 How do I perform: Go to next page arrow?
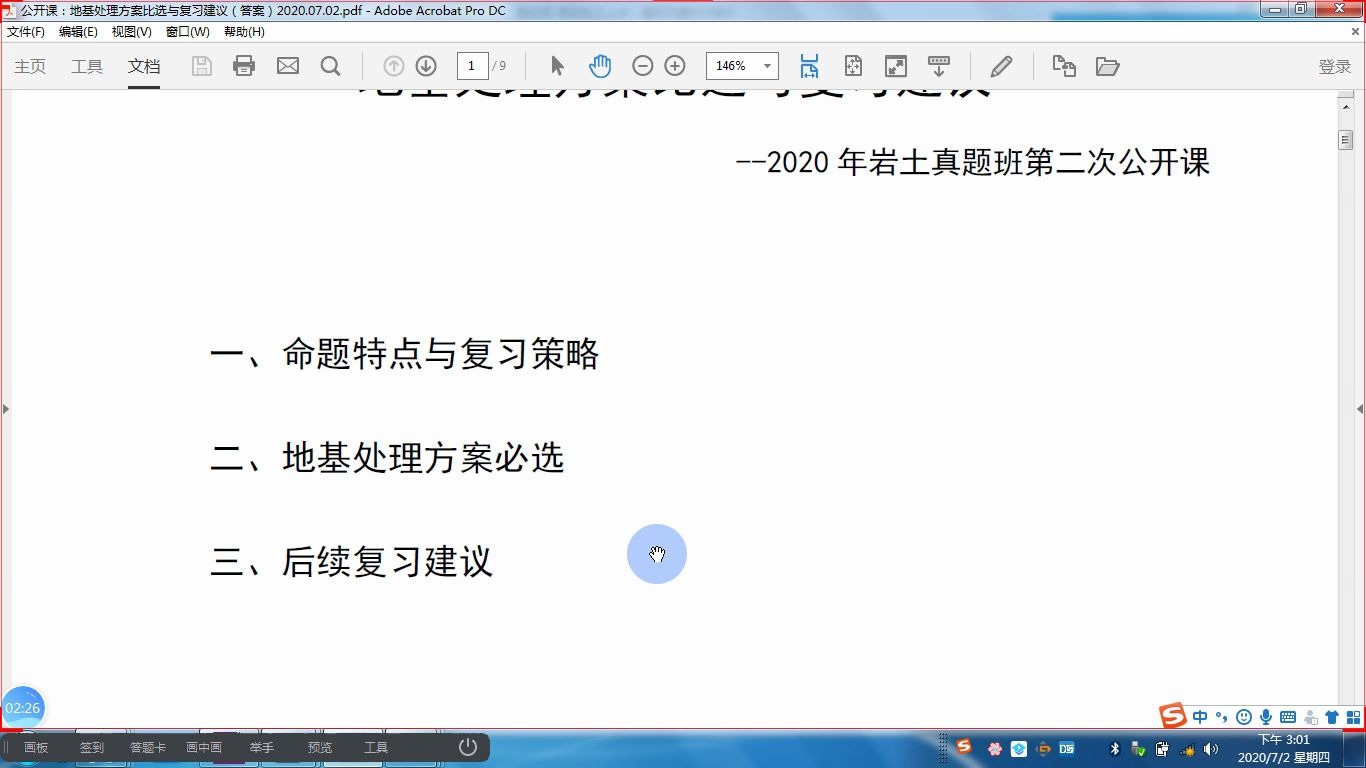click(426, 66)
